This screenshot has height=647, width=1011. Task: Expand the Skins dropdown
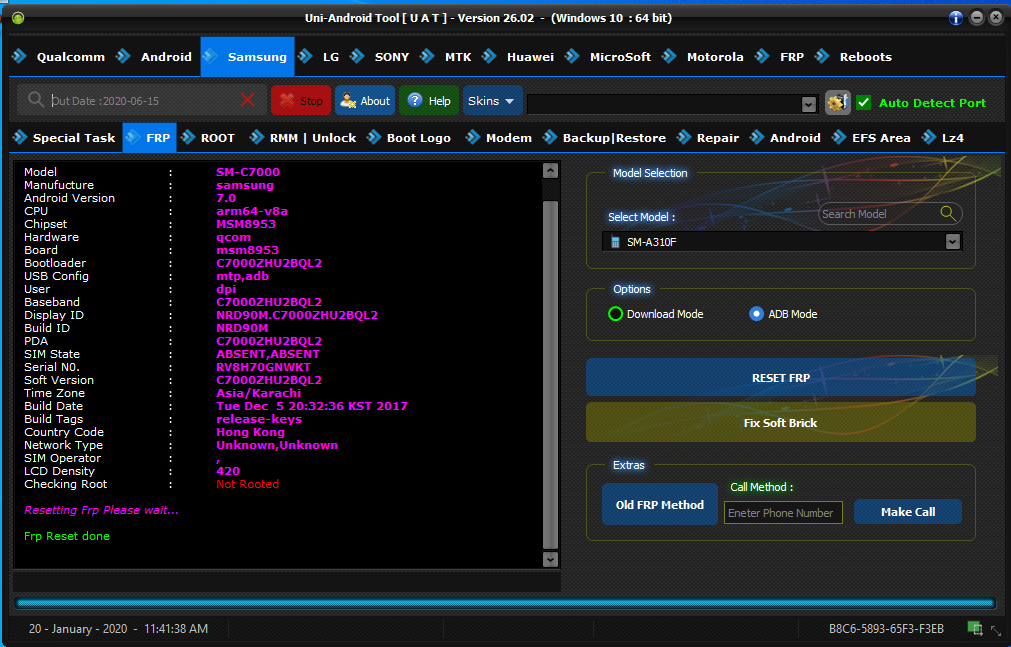click(492, 101)
